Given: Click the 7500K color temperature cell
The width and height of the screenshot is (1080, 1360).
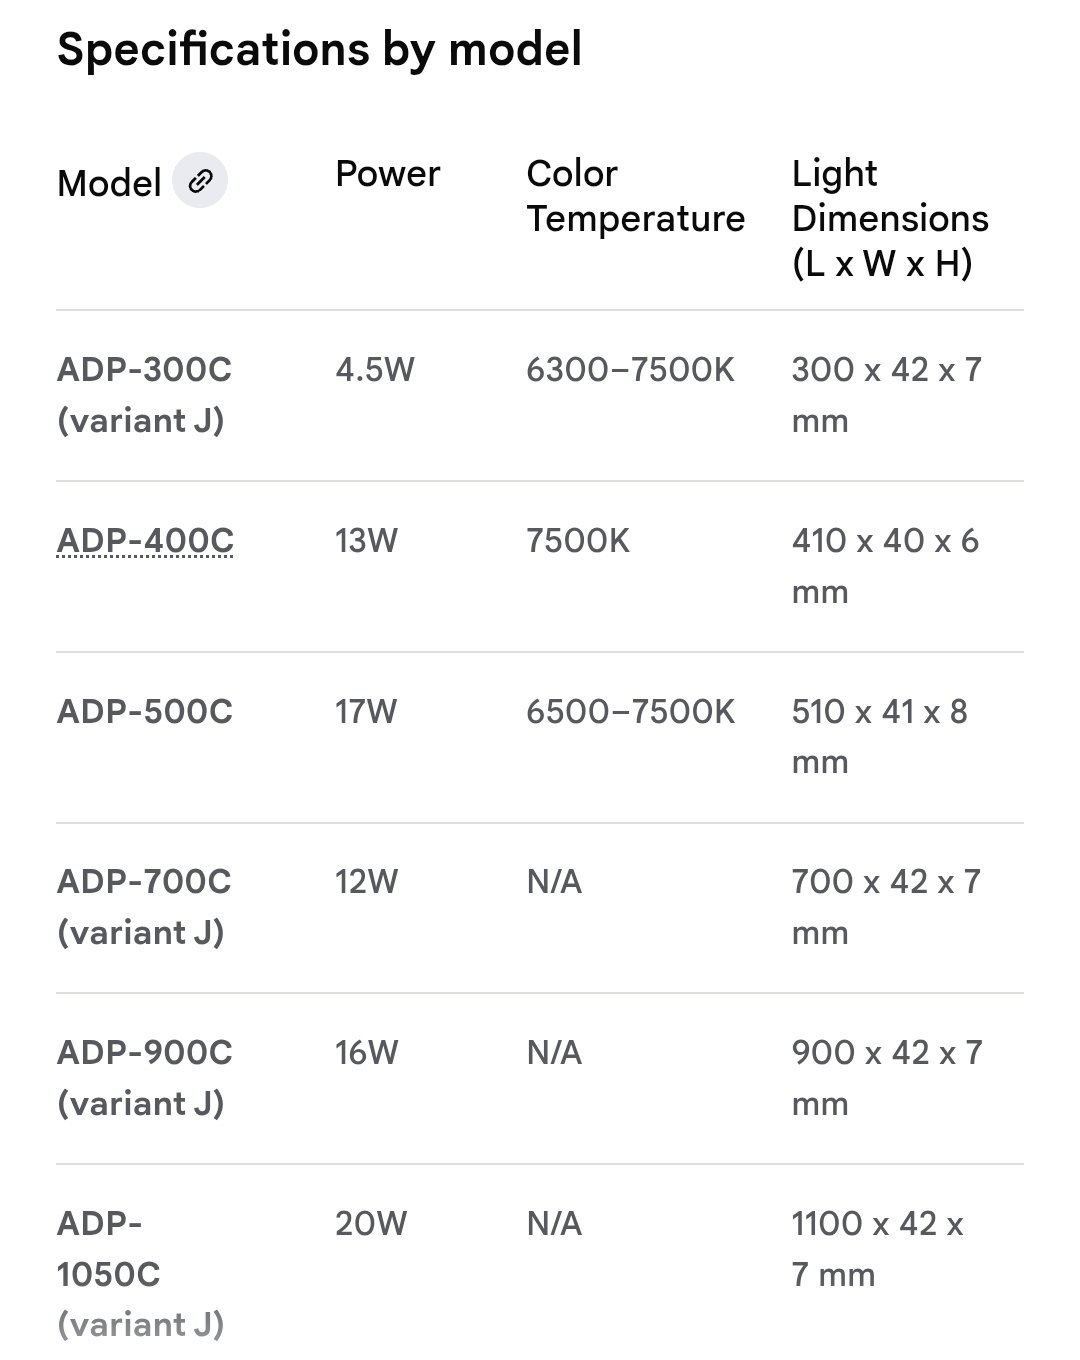Looking at the screenshot, I should tap(578, 541).
